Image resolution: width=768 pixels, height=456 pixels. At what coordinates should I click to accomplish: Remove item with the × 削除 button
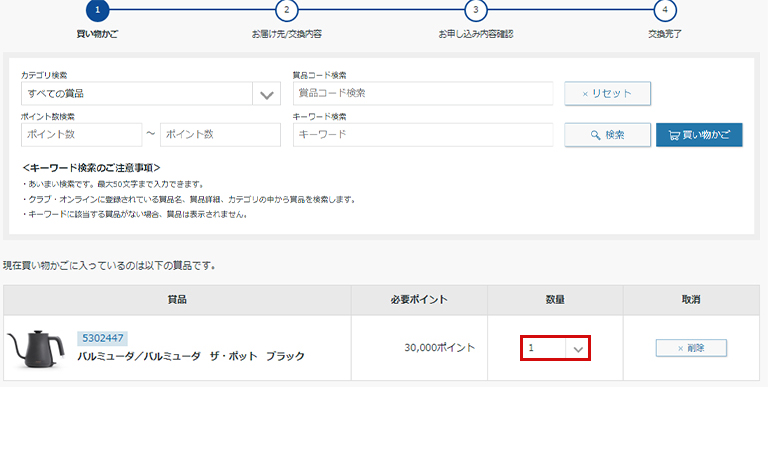tap(691, 348)
